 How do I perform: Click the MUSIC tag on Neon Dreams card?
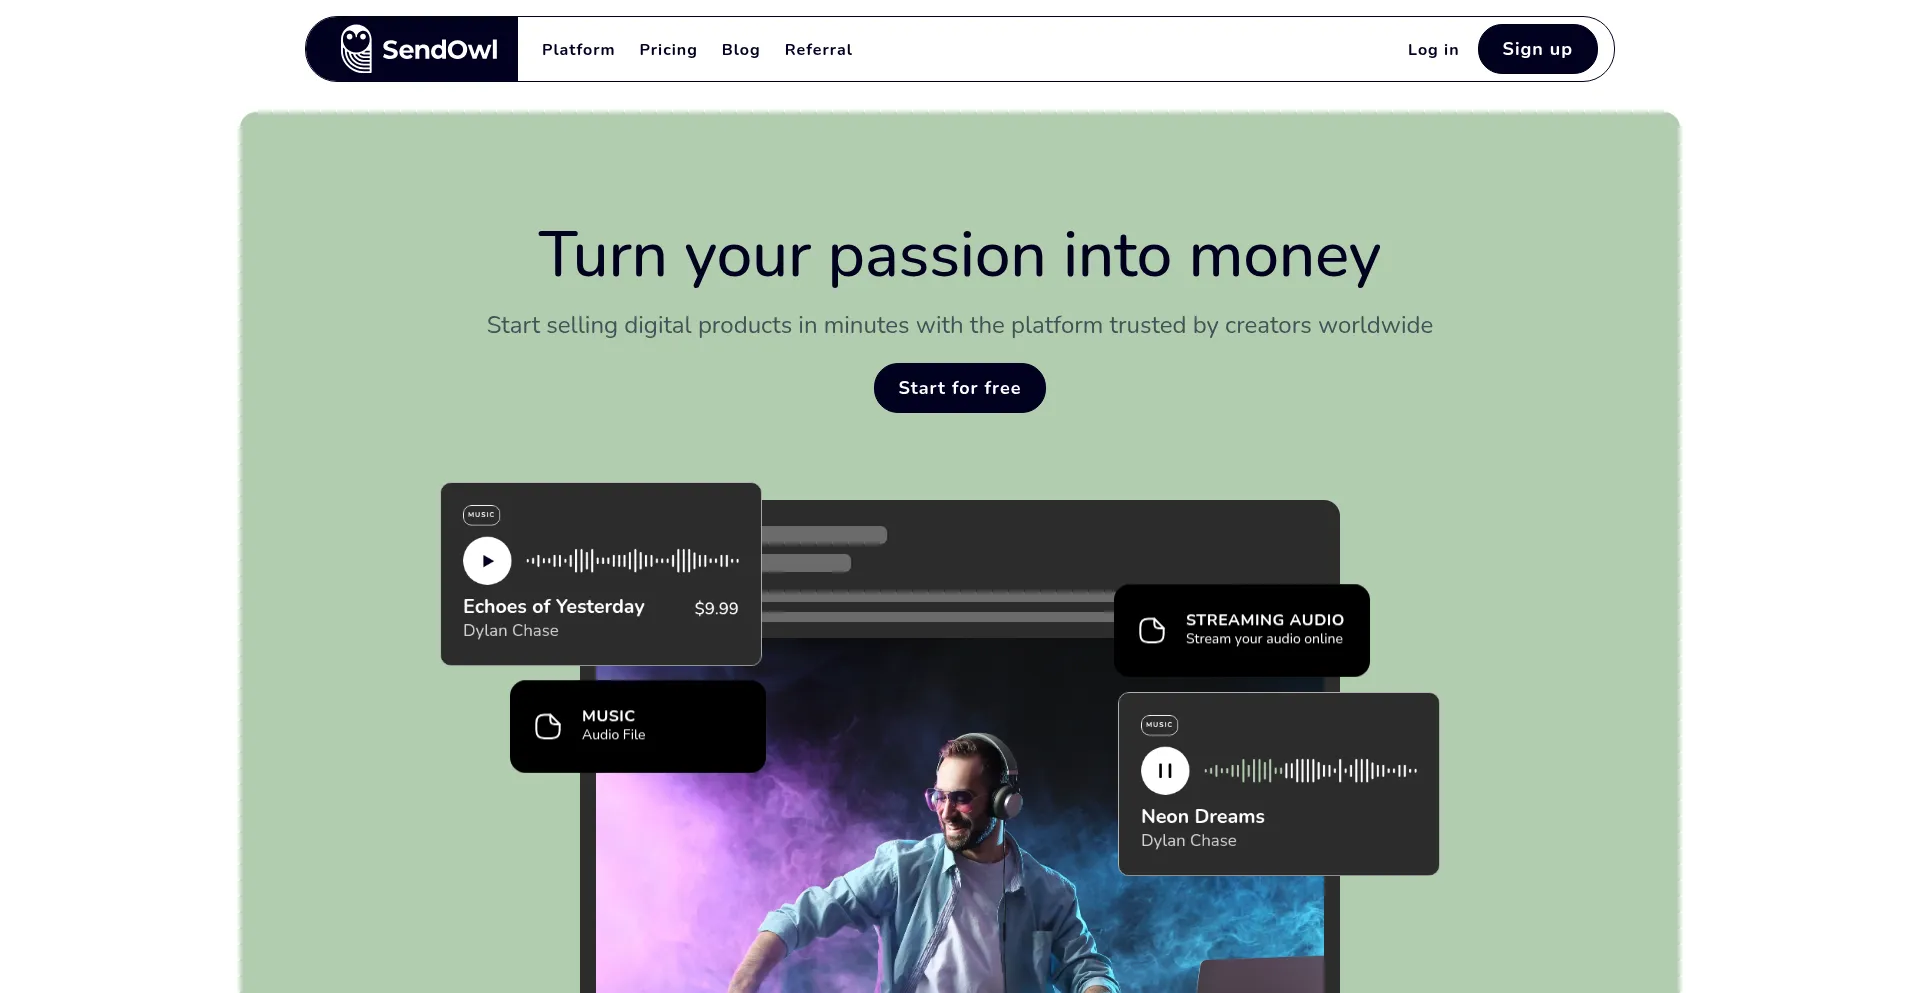point(1159,725)
